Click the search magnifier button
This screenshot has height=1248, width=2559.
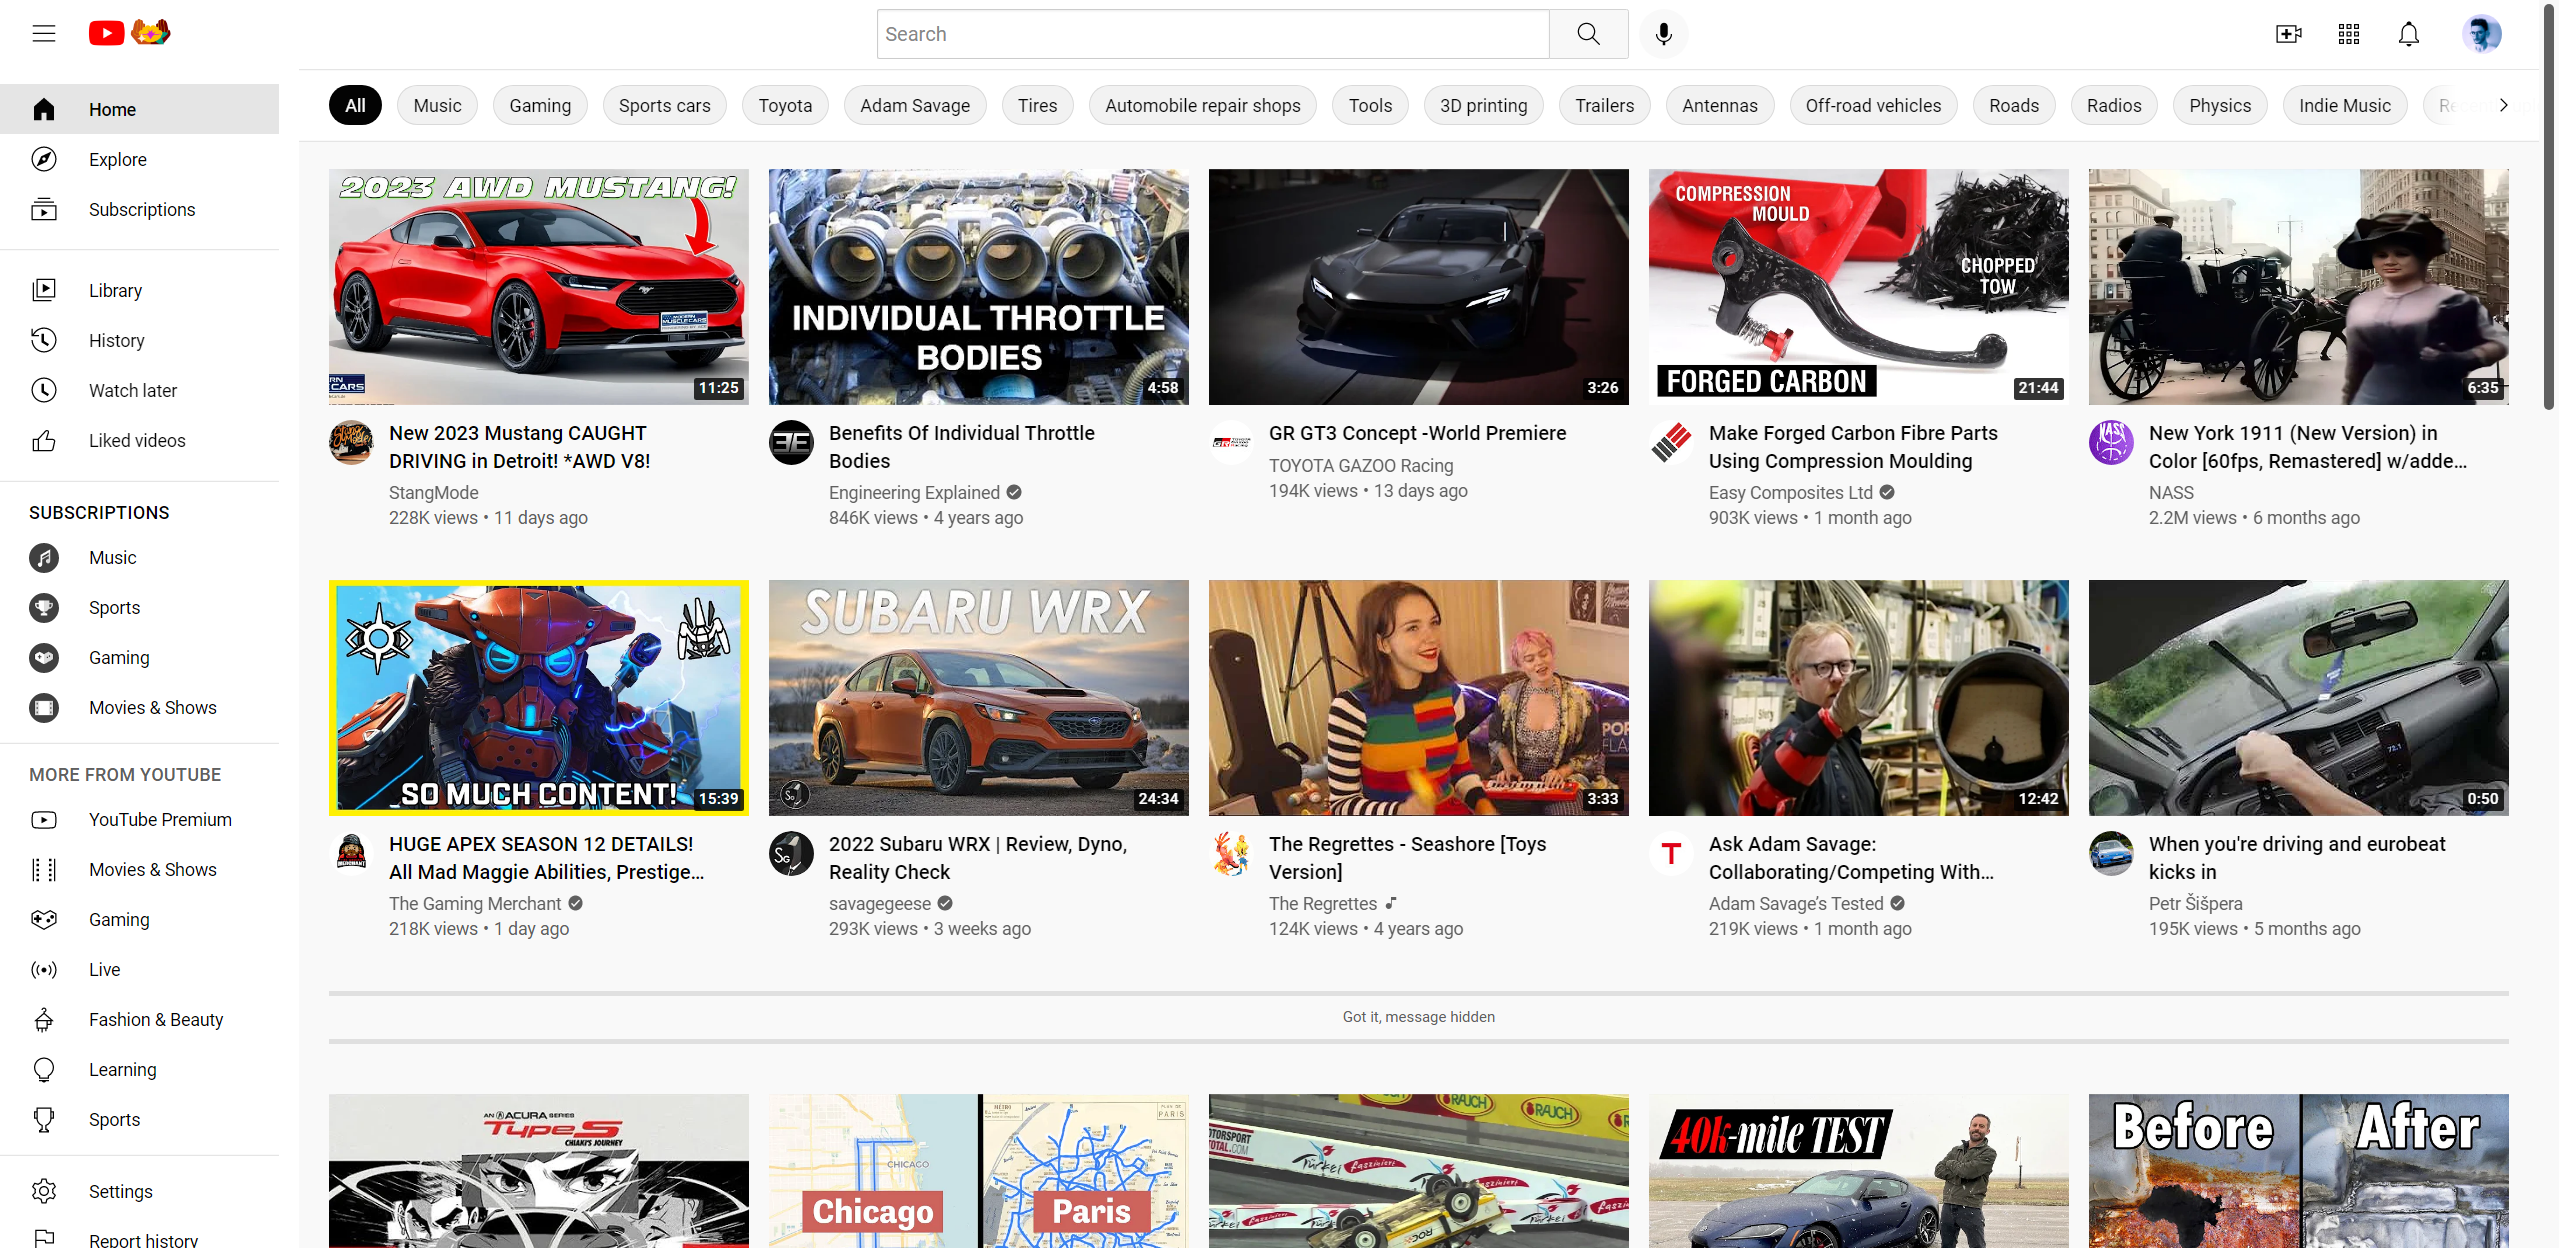coord(1588,34)
